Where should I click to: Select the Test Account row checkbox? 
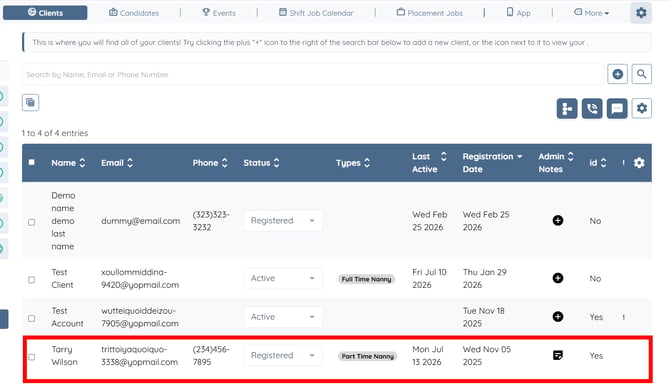(x=32, y=318)
